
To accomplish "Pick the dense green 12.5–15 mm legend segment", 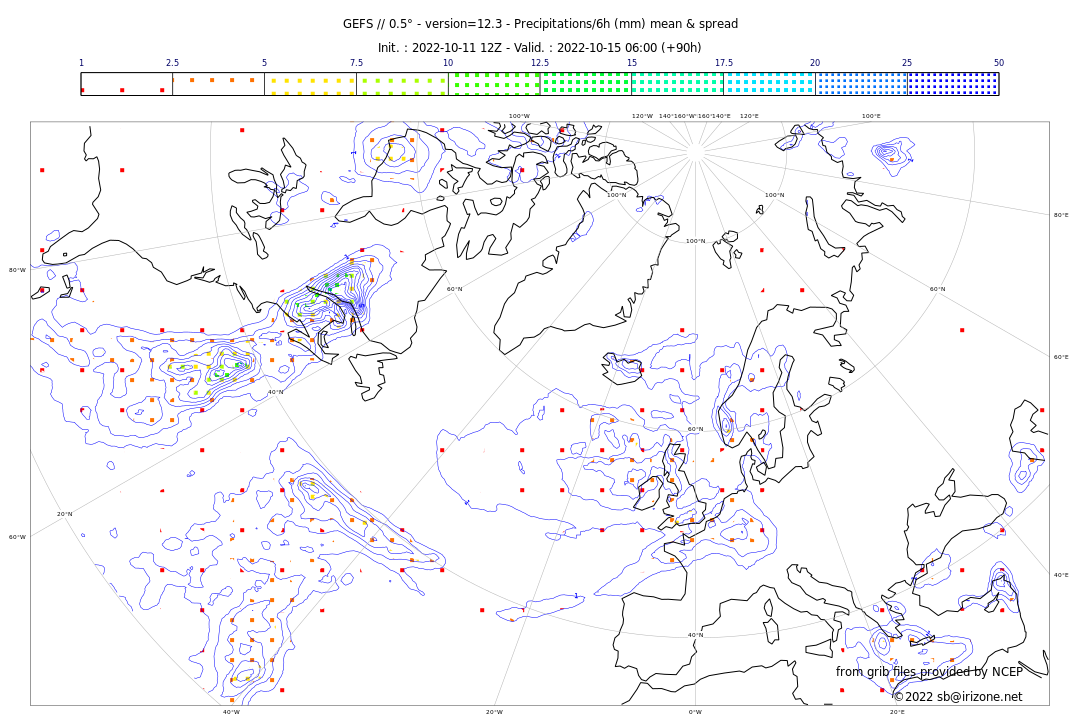I will click(x=586, y=84).
